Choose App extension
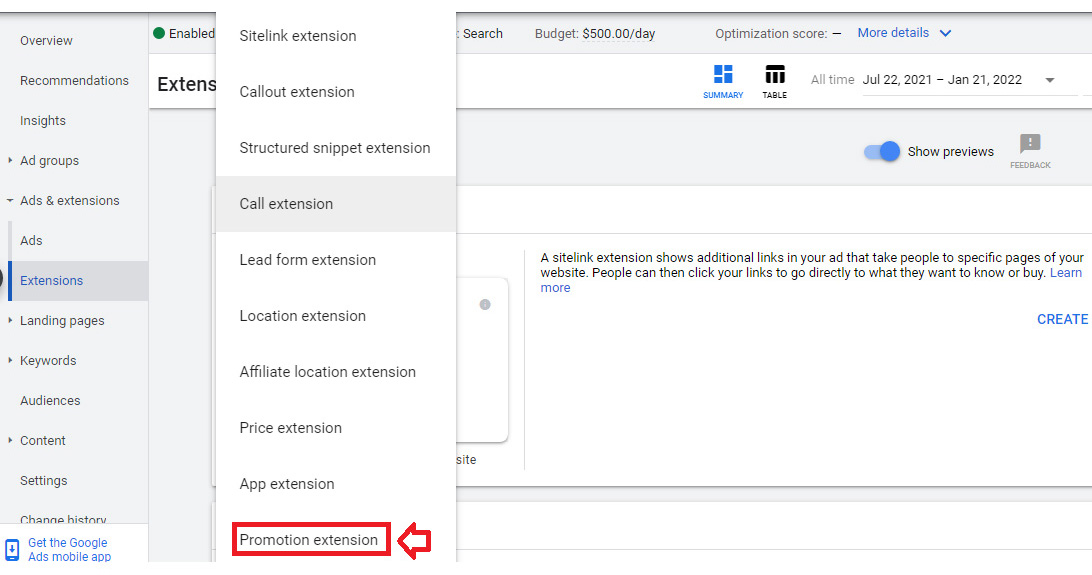Viewport: 1092px width, 575px height. [x=336, y=484]
